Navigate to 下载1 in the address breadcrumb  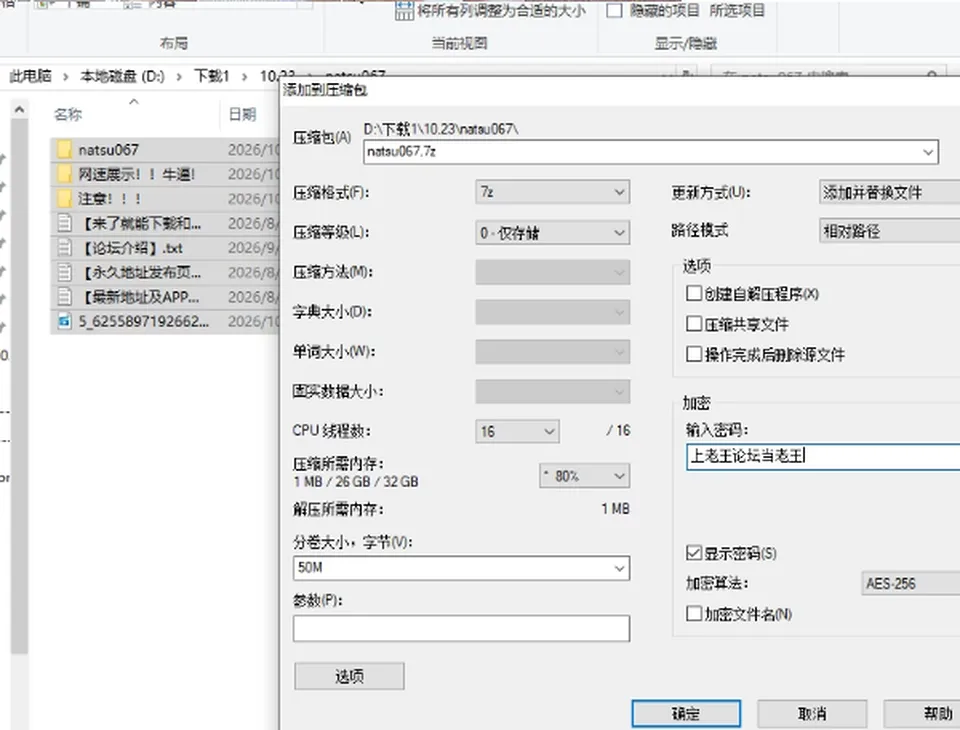[x=211, y=76]
